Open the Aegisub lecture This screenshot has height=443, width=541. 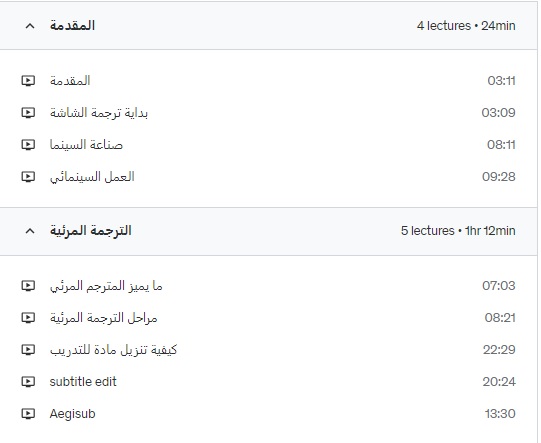[72, 414]
